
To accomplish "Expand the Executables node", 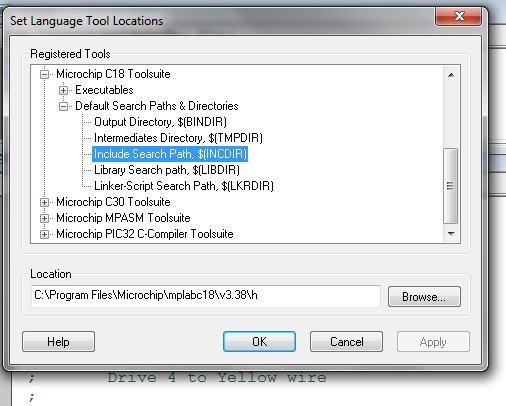I will tap(63, 90).
